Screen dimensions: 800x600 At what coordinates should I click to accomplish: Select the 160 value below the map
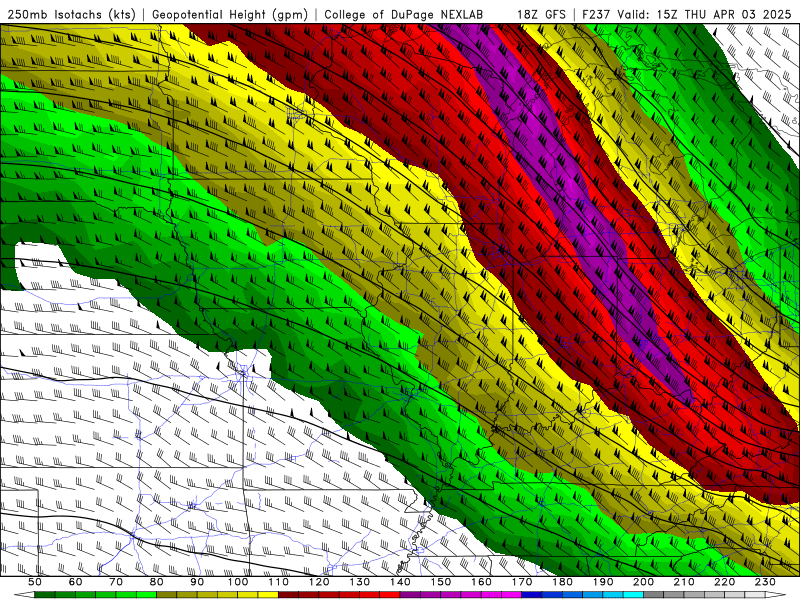[481, 582]
